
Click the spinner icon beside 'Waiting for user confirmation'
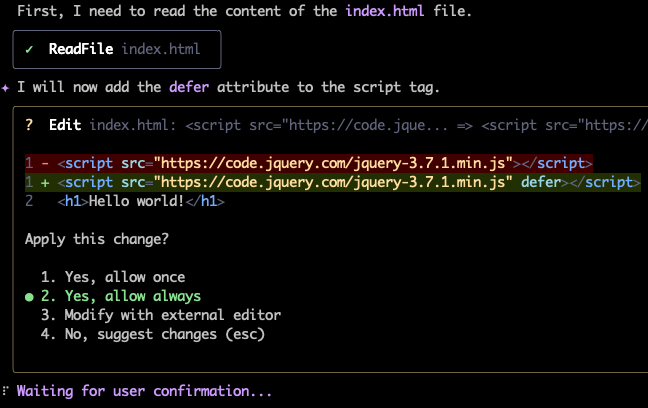tap(6, 391)
